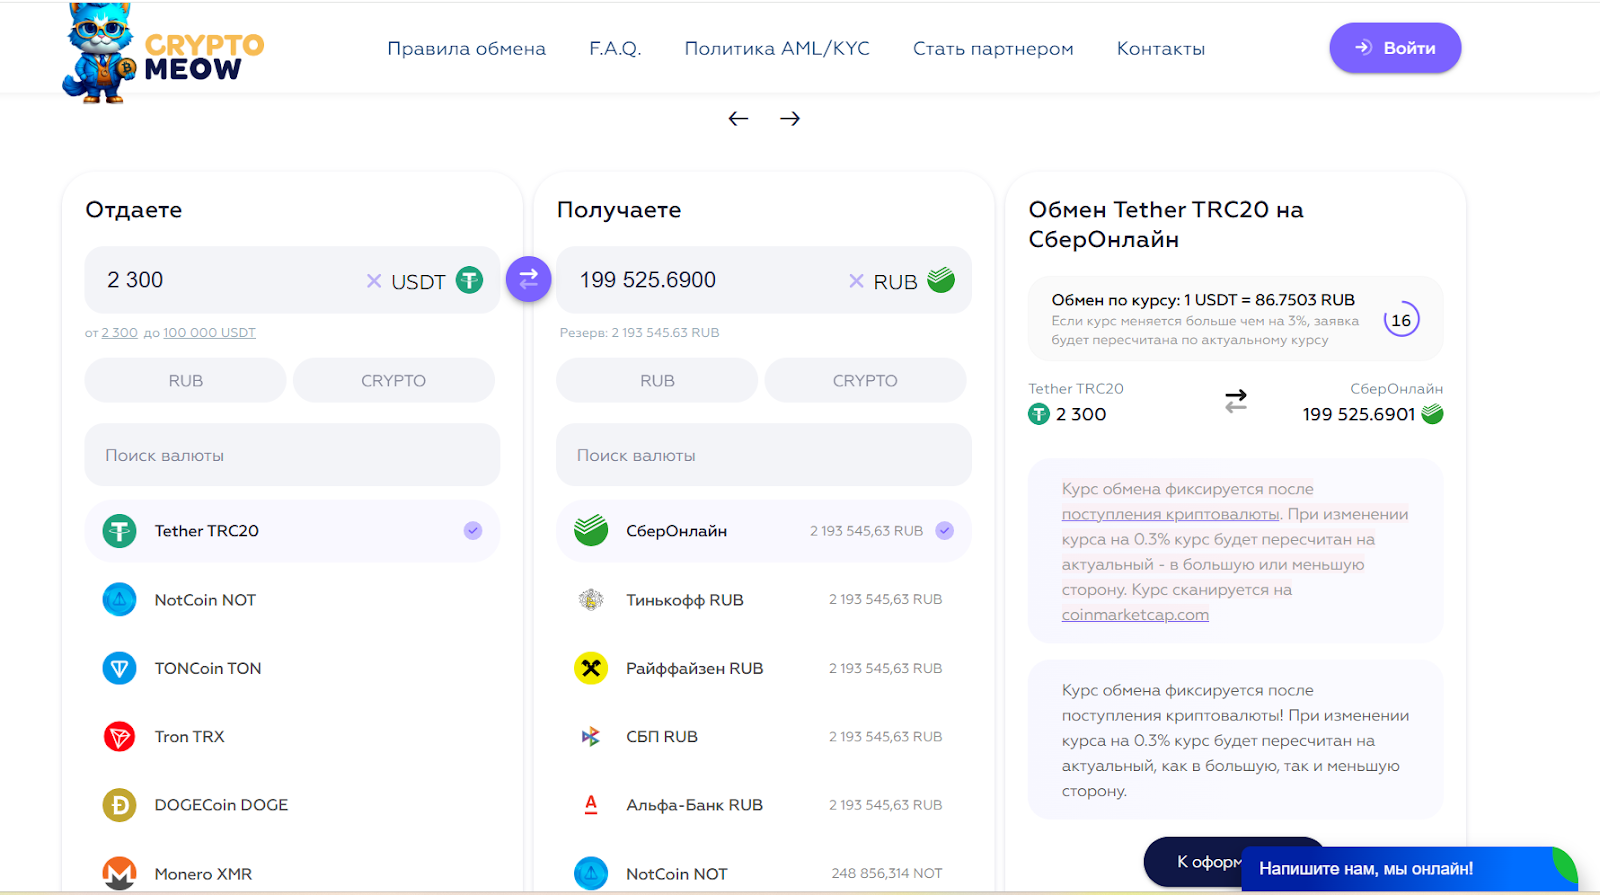This screenshot has height=895, width=1600.
Task: Choose Райффайзен RUB to receive
Action: [x=764, y=668]
